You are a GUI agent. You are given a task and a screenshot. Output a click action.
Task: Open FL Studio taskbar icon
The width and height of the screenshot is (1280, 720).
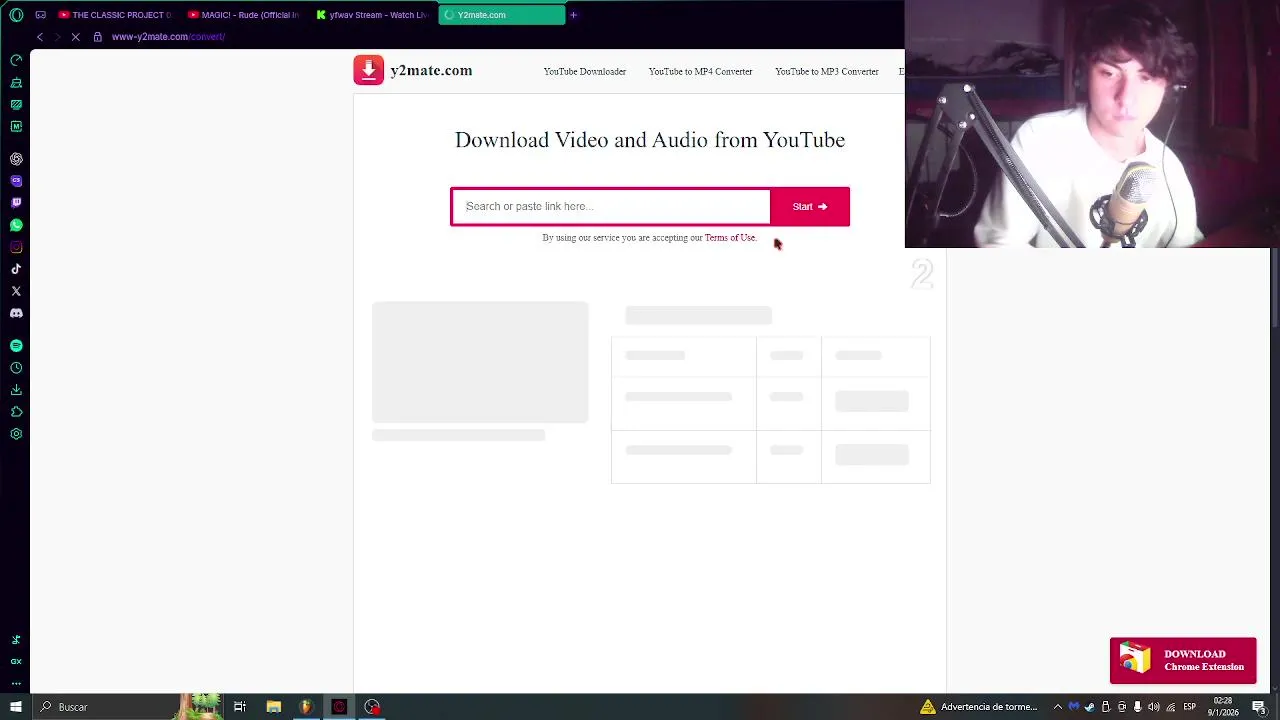306,707
